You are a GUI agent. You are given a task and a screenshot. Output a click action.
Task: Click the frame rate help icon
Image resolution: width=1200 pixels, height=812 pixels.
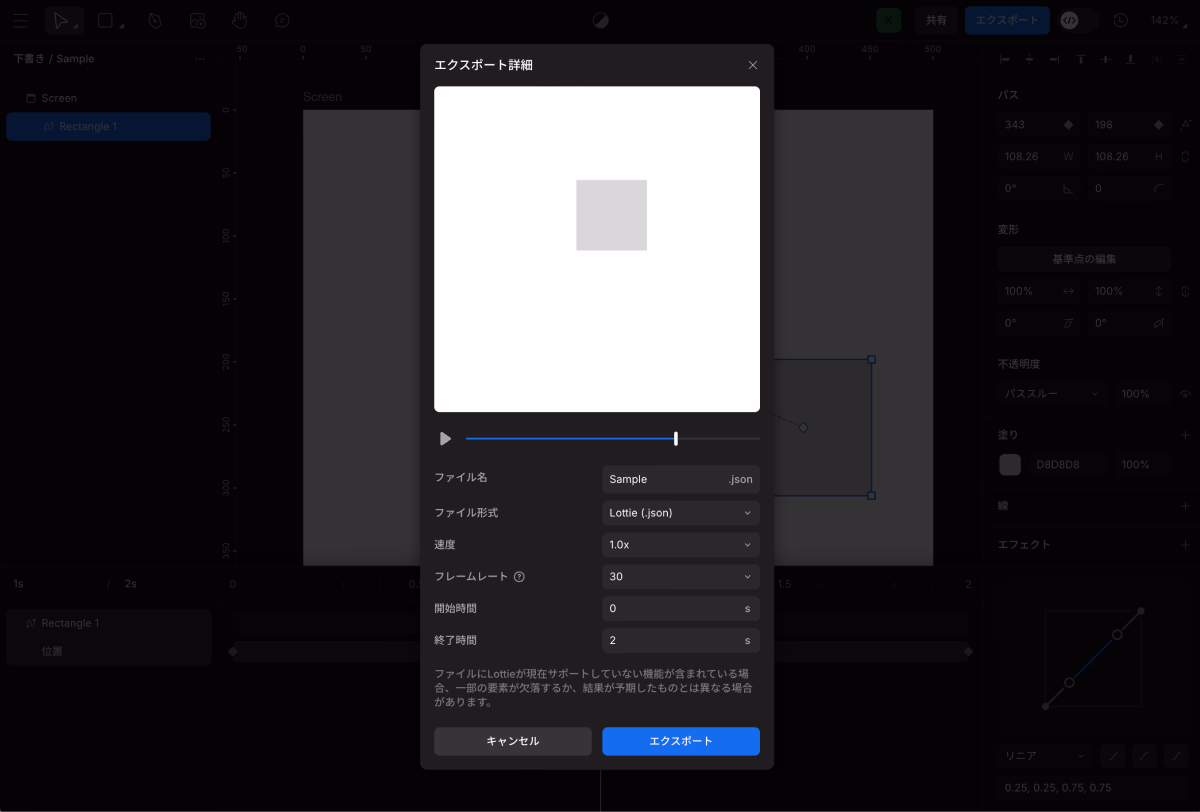[519, 577]
